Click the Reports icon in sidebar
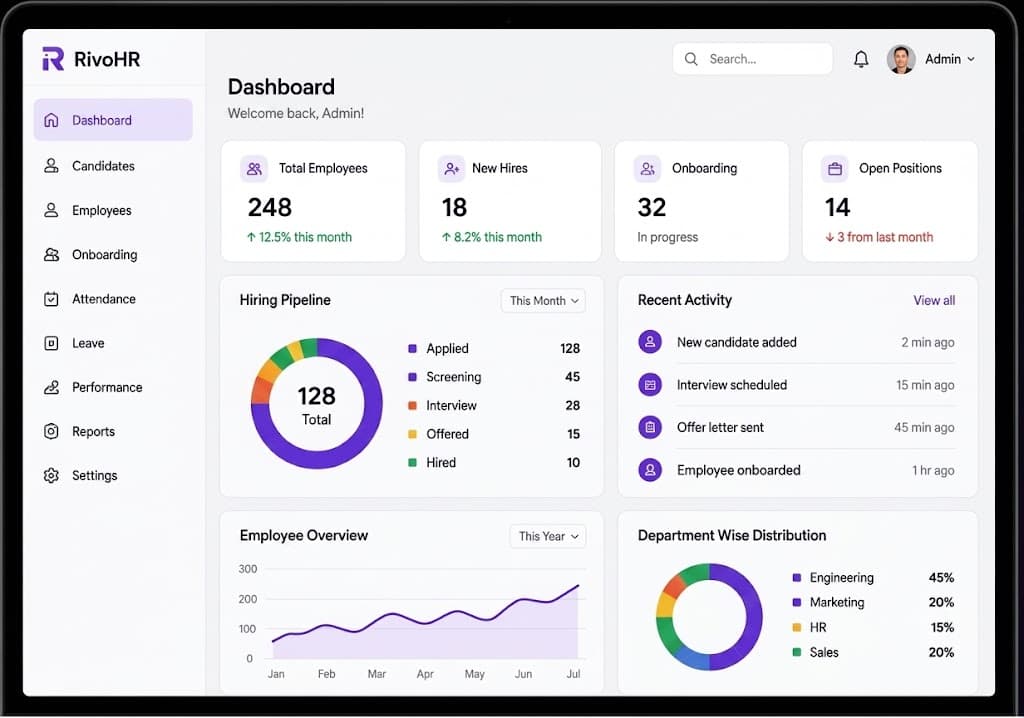 click(x=51, y=431)
